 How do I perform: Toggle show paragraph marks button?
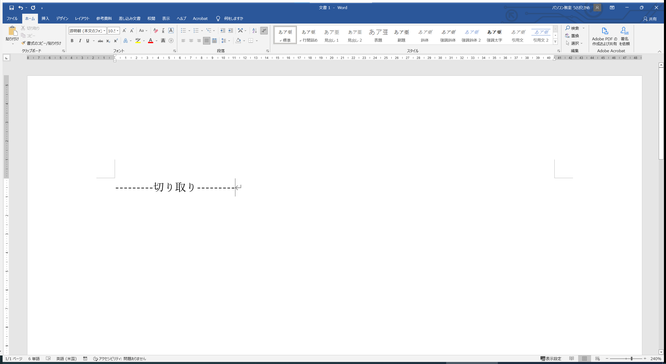click(x=264, y=31)
